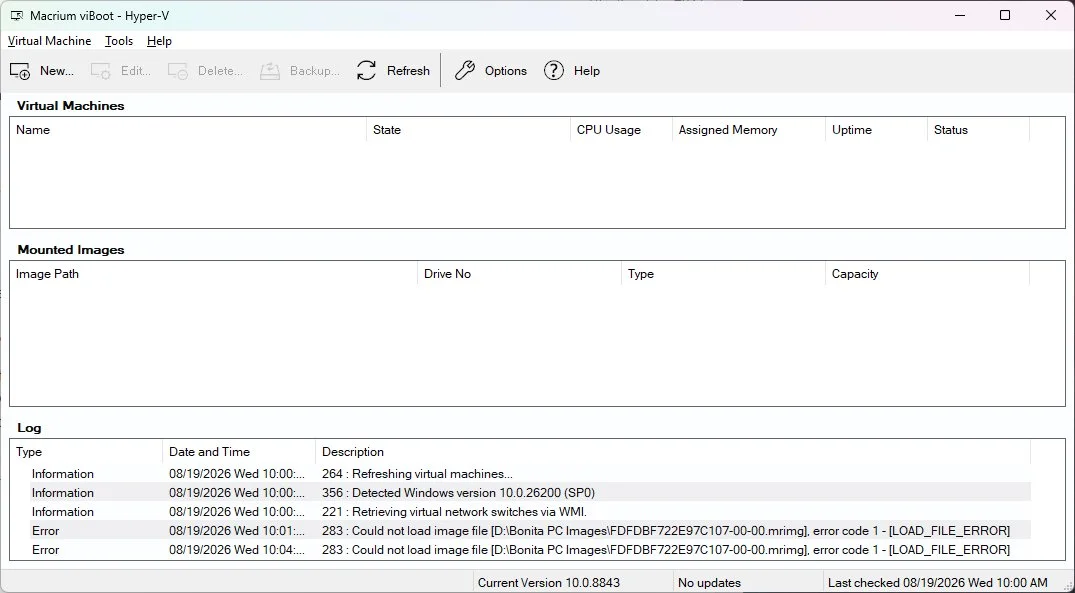Screen dimensions: 1075x593
Task: Select the 'Refreshing virtual machines...' log entry
Action: coord(530,474)
